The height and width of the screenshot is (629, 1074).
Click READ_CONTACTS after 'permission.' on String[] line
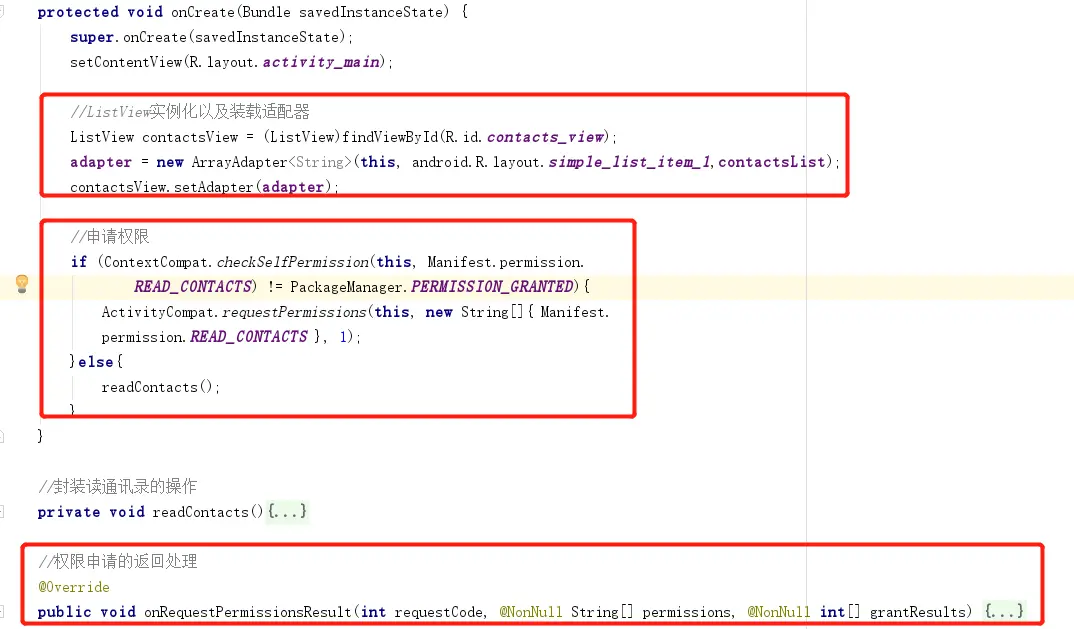coord(249,337)
